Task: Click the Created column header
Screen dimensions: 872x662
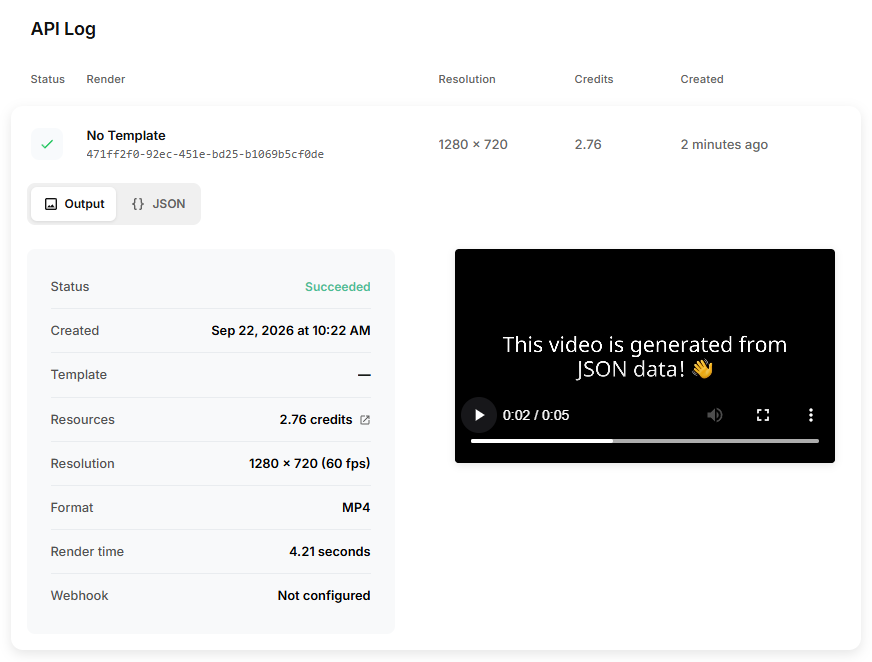Action: (x=702, y=80)
